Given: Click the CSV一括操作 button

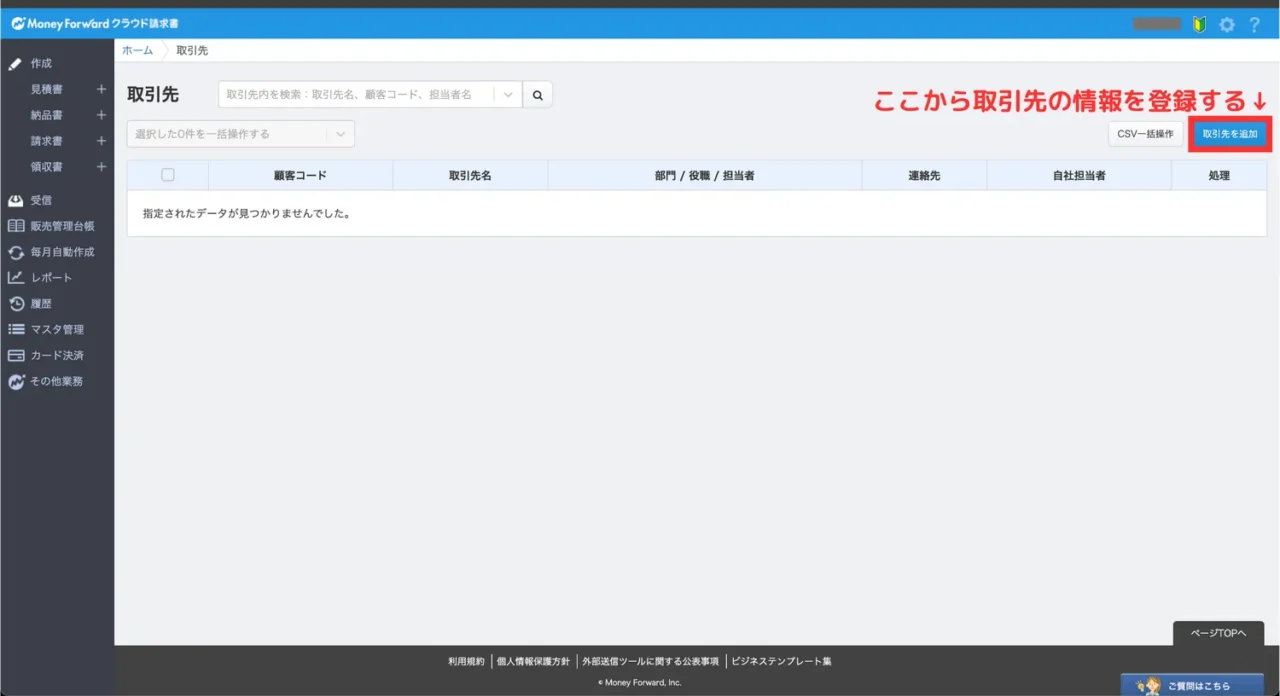Looking at the screenshot, I should point(1145,134).
